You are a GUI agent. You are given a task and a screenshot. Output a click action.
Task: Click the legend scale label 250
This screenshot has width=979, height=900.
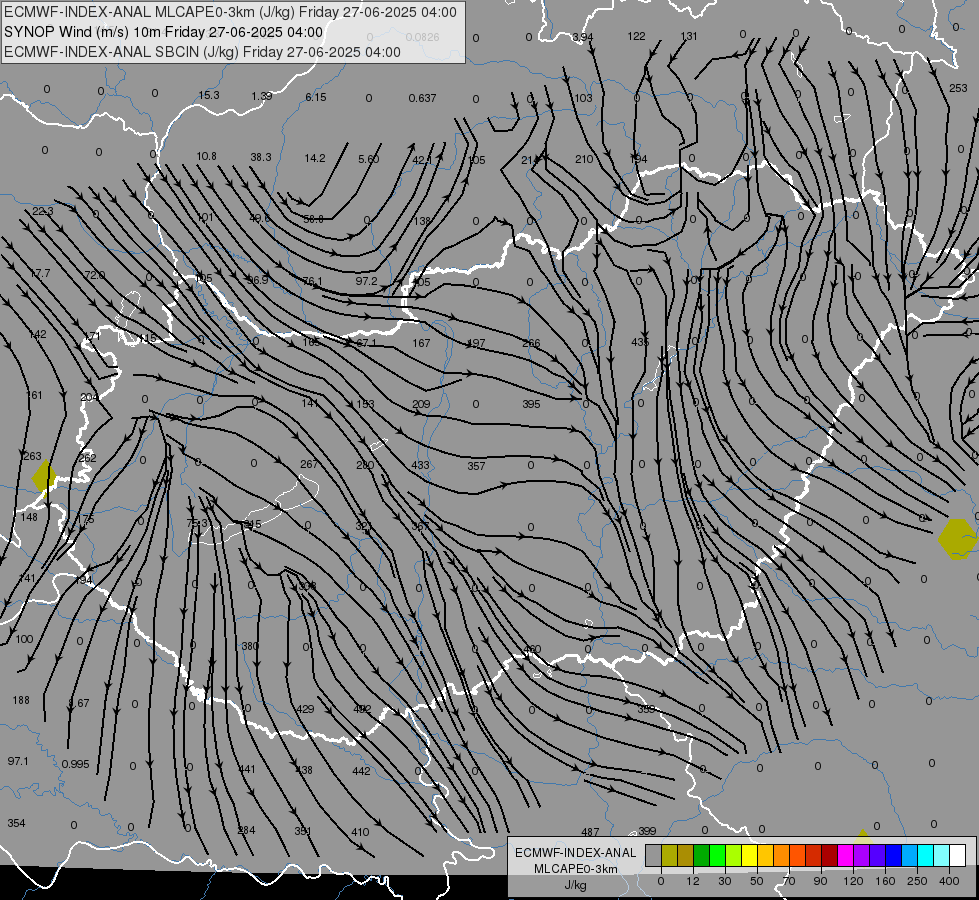(x=917, y=881)
